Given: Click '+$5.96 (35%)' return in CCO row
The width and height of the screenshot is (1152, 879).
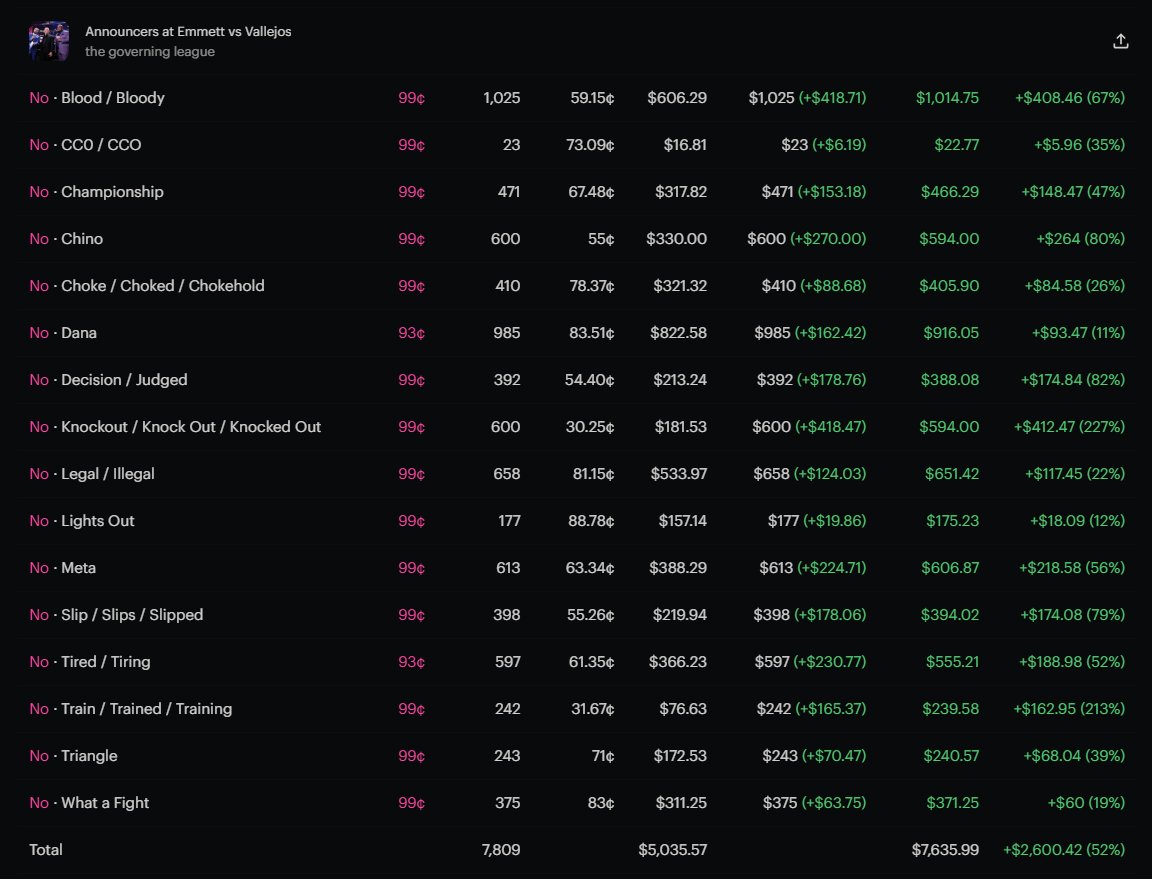Looking at the screenshot, I should (1079, 145).
